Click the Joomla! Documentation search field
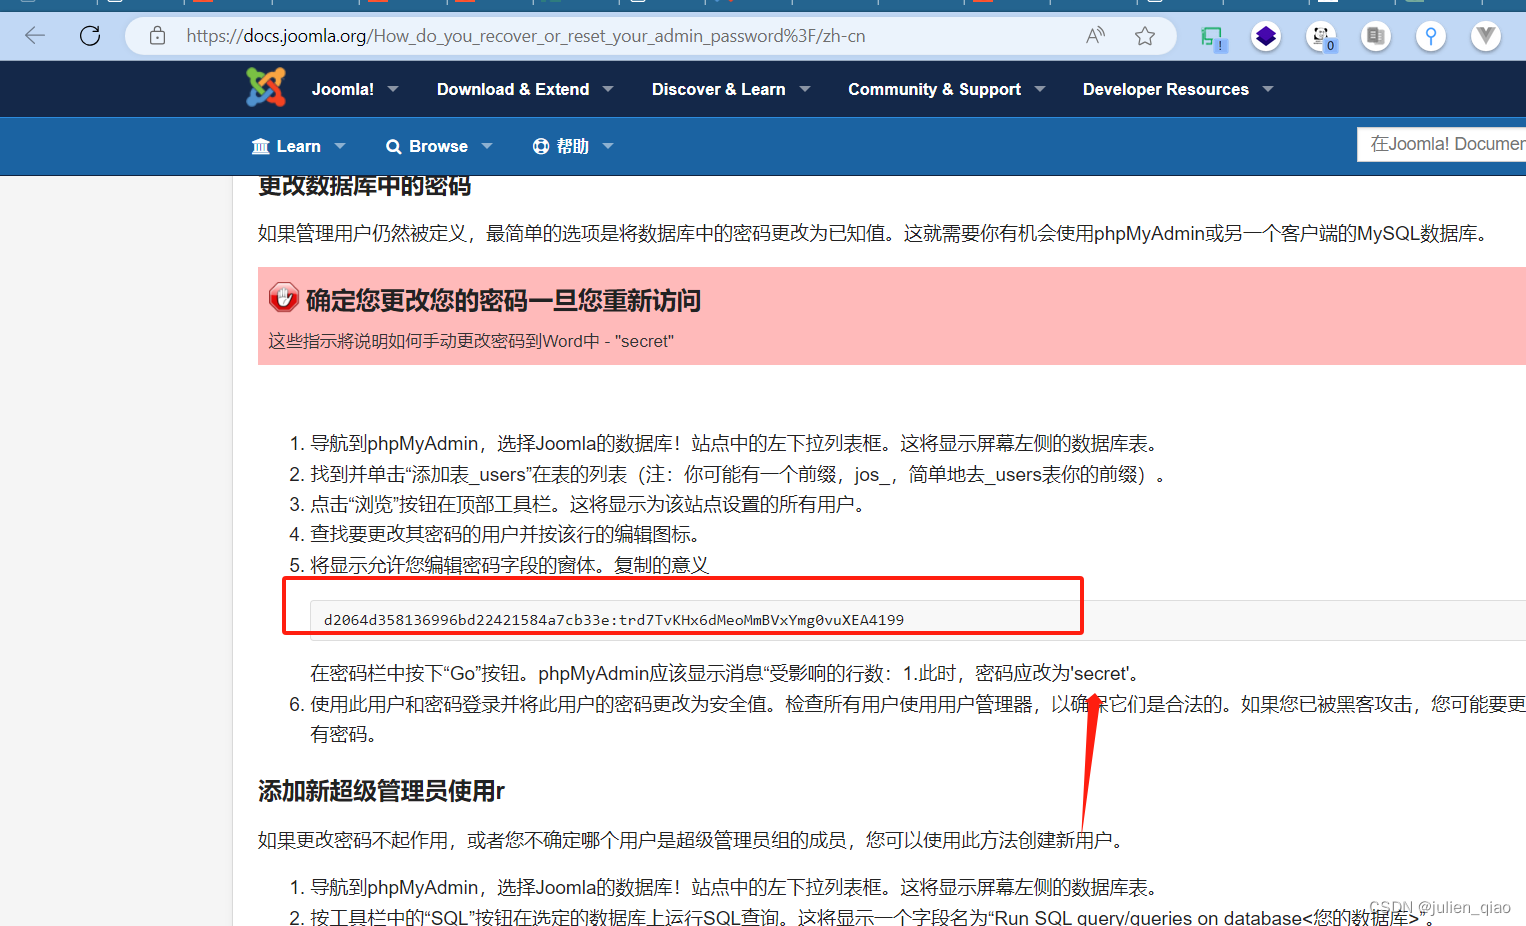The image size is (1526, 926). (x=1442, y=144)
